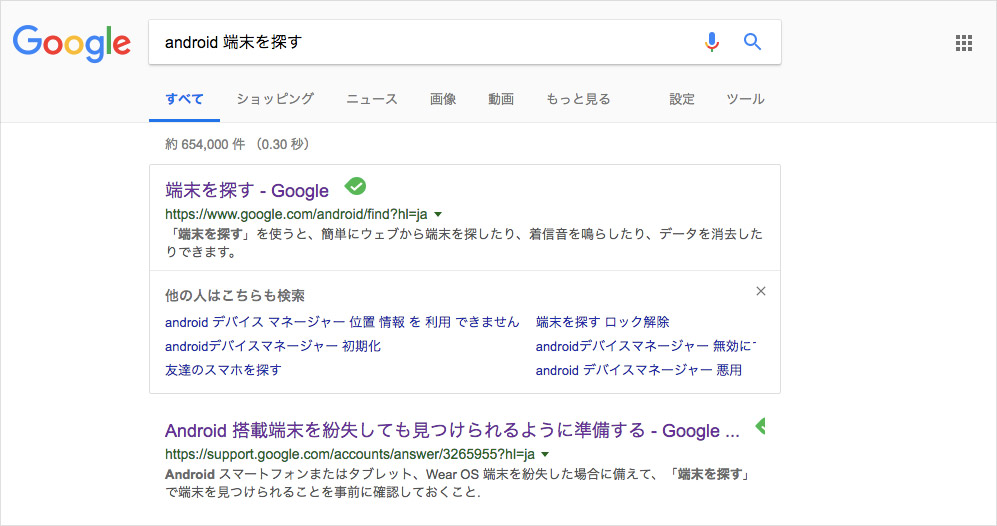
Task: Expand the もっと見る menu
Action: point(578,99)
